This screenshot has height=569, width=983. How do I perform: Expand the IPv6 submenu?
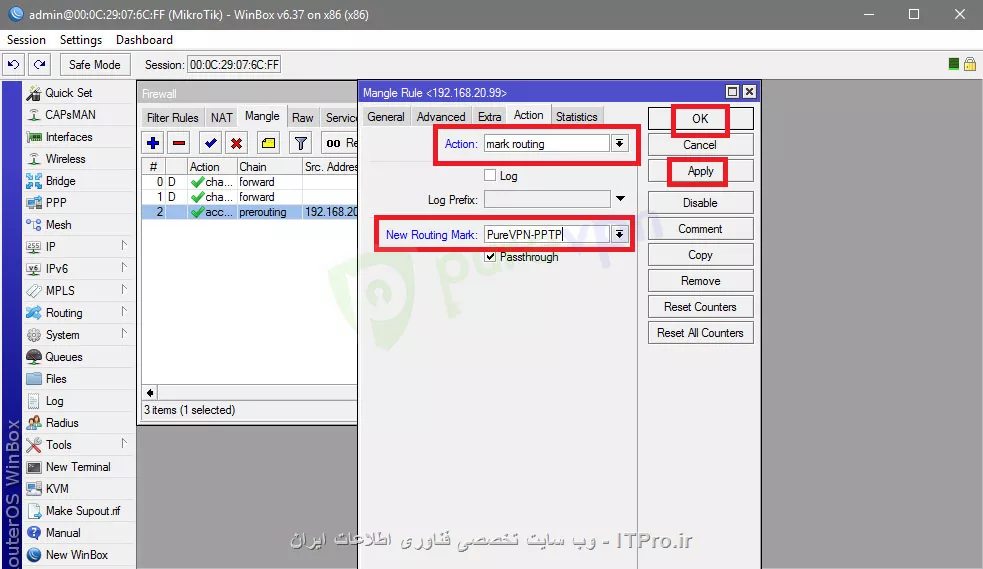coord(124,268)
